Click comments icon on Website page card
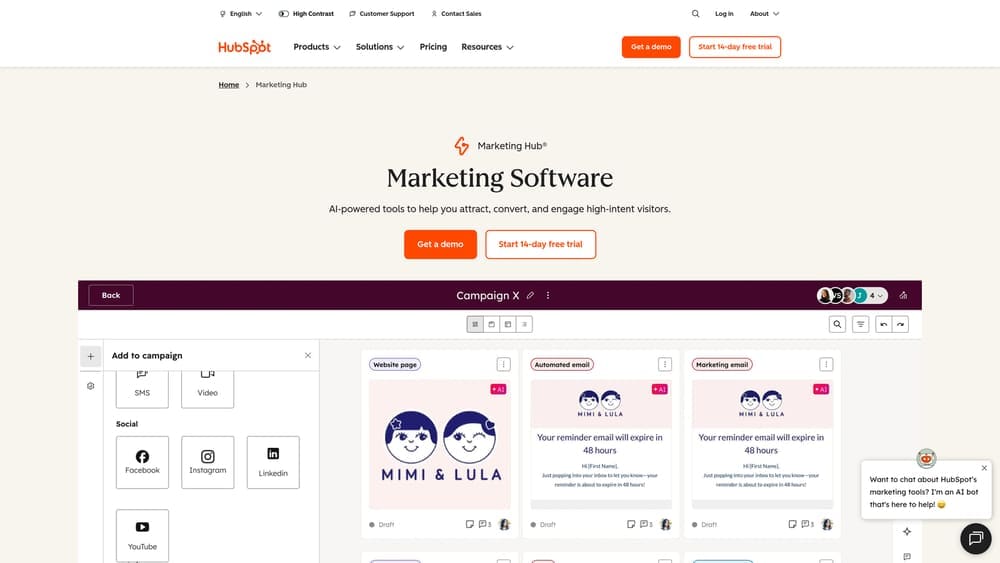 pyautogui.click(x=485, y=524)
